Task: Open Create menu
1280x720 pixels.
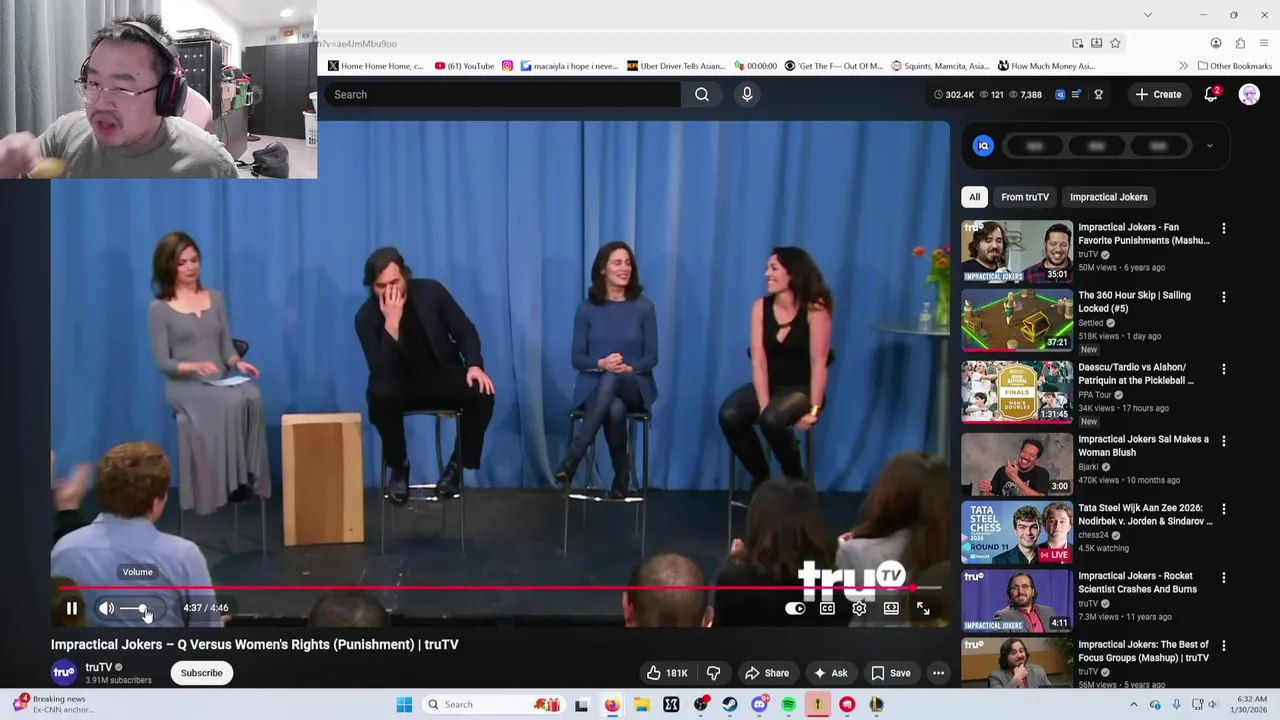Action: pos(1158,94)
